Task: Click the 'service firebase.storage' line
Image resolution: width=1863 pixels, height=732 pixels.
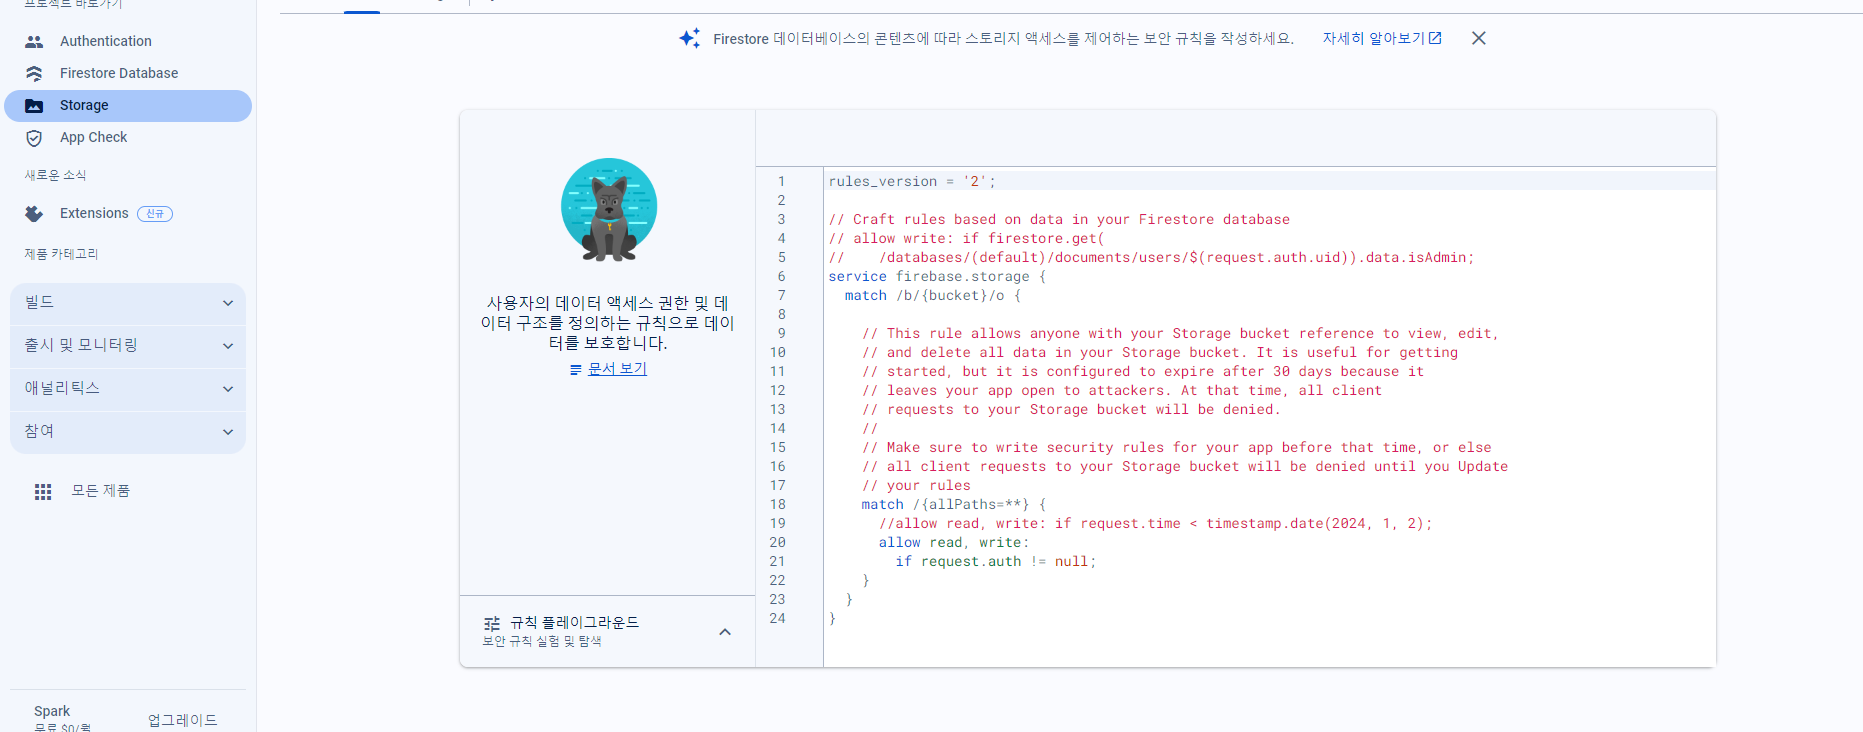Action: [937, 276]
